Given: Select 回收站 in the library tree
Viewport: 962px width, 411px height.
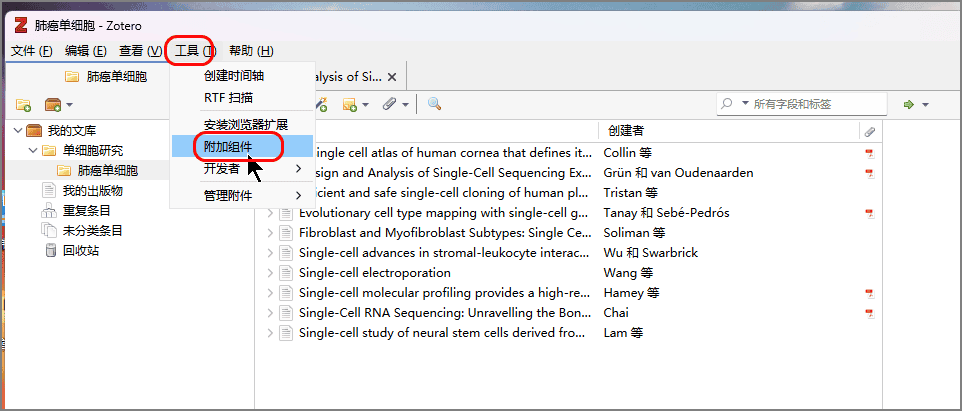Looking at the screenshot, I should pos(80,250).
